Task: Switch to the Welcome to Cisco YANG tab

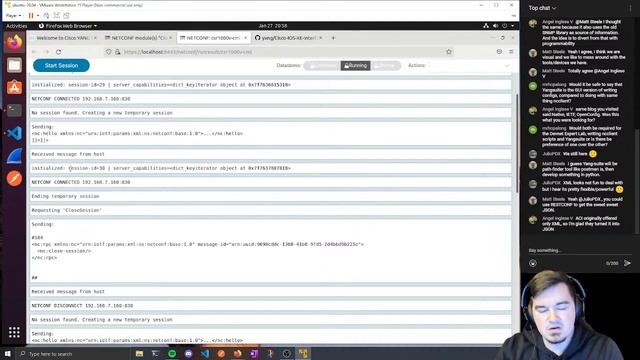Action: (63, 38)
